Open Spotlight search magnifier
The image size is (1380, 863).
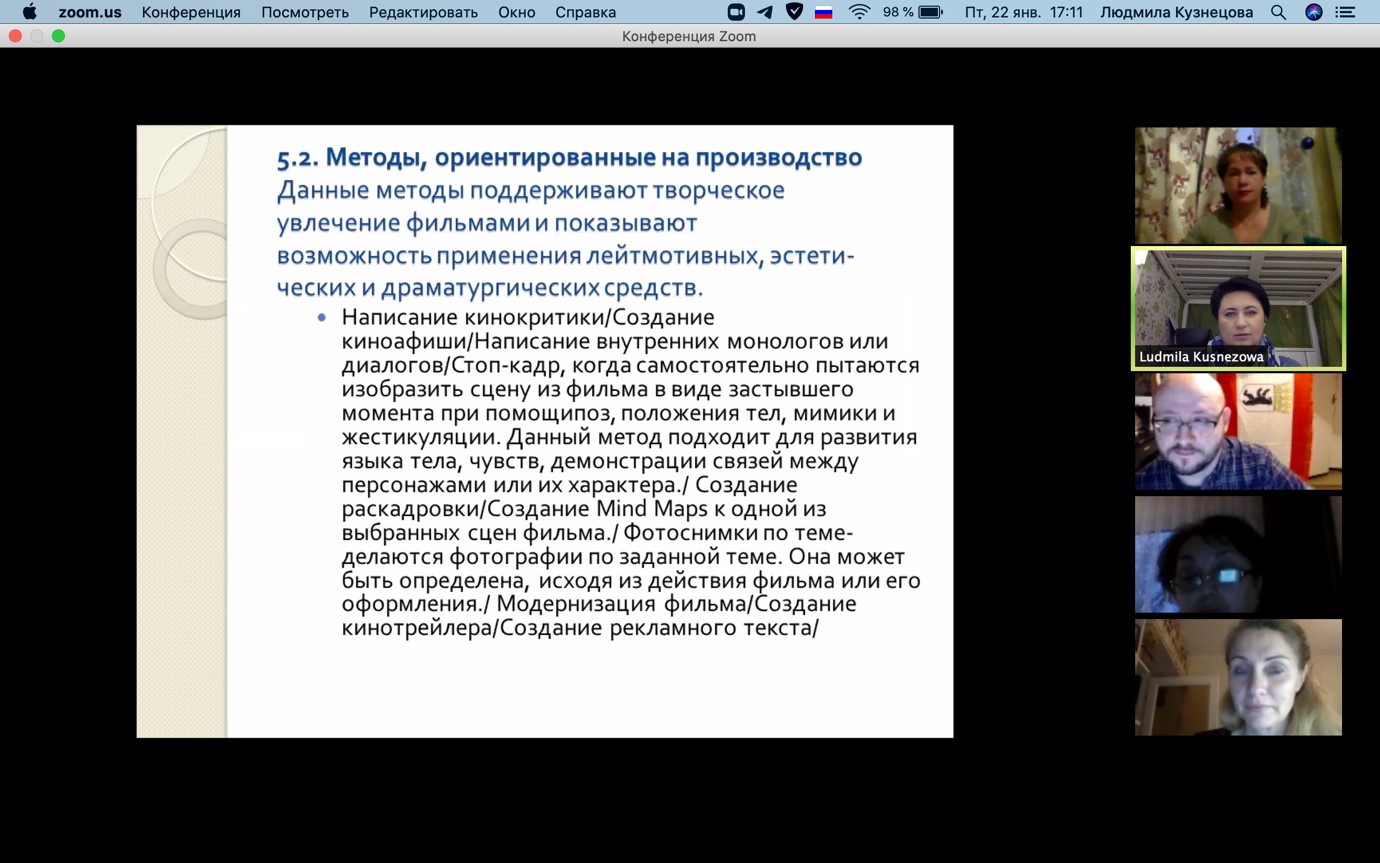pos(1278,12)
